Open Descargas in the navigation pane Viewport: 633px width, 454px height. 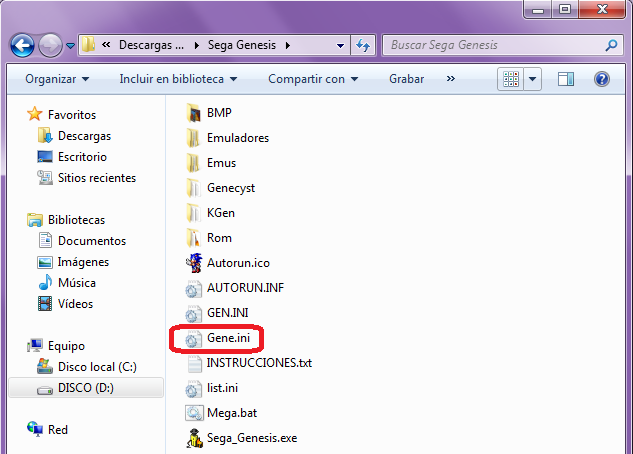coord(84,136)
